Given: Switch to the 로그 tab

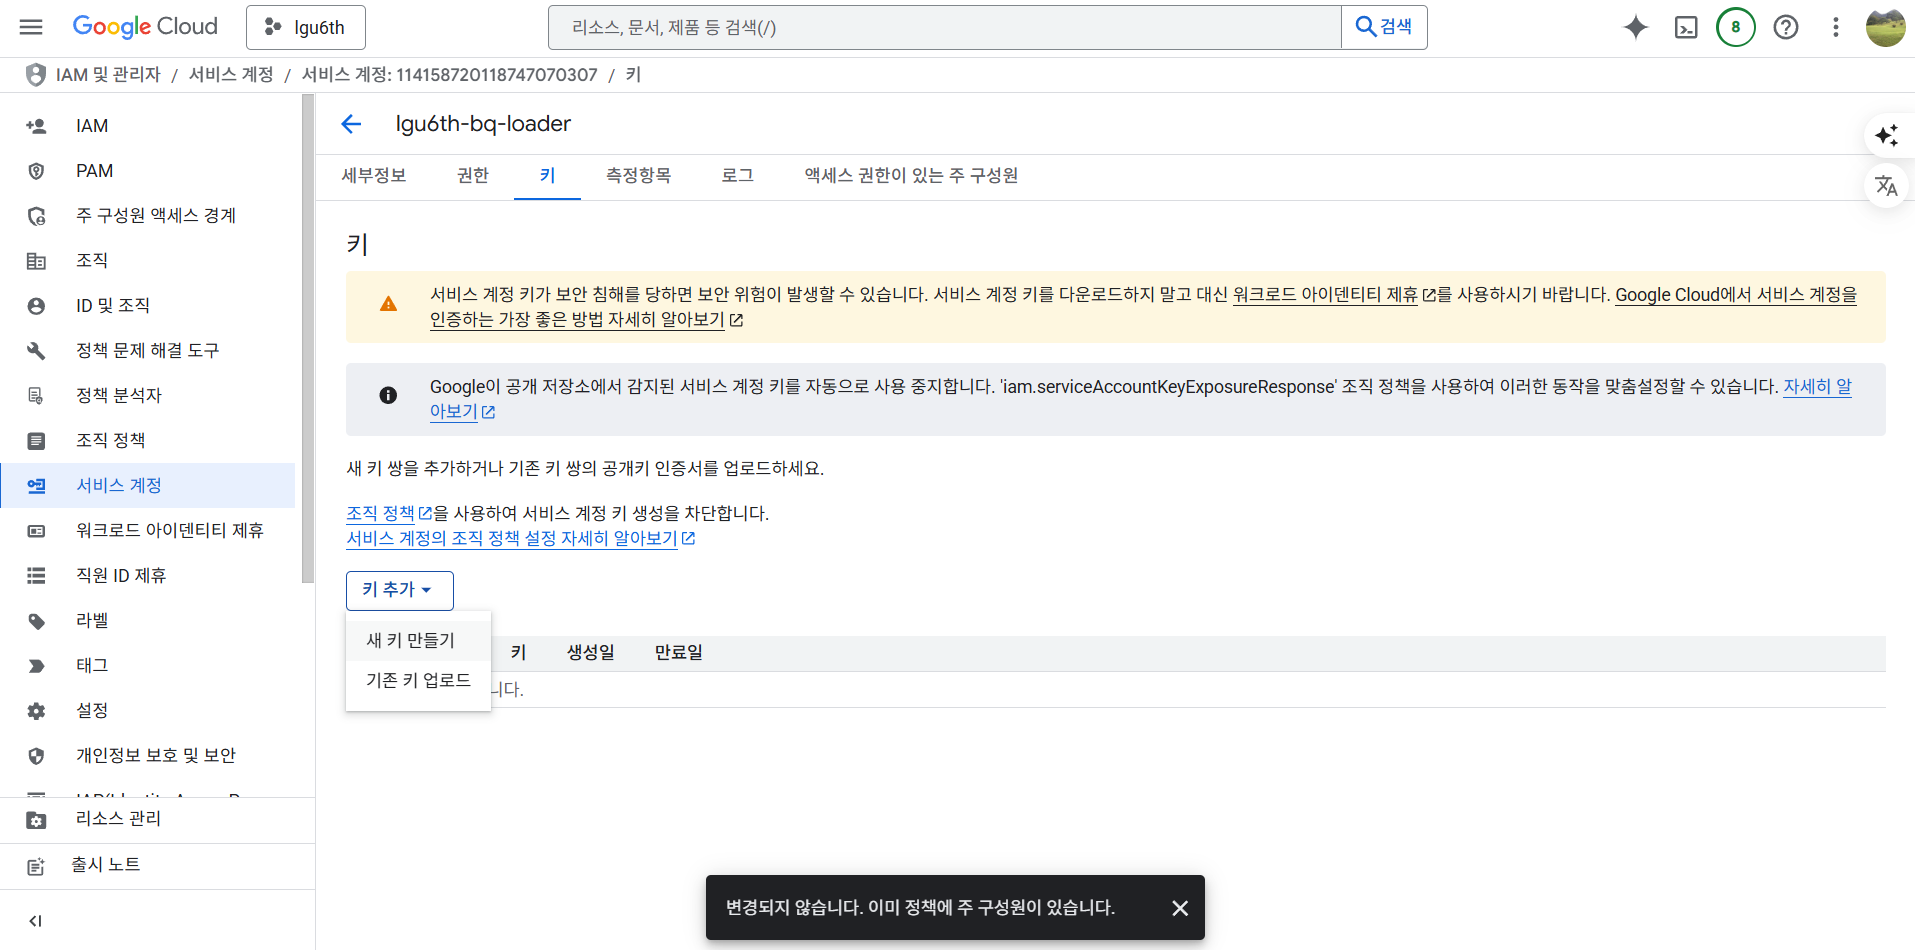Looking at the screenshot, I should 738,176.
